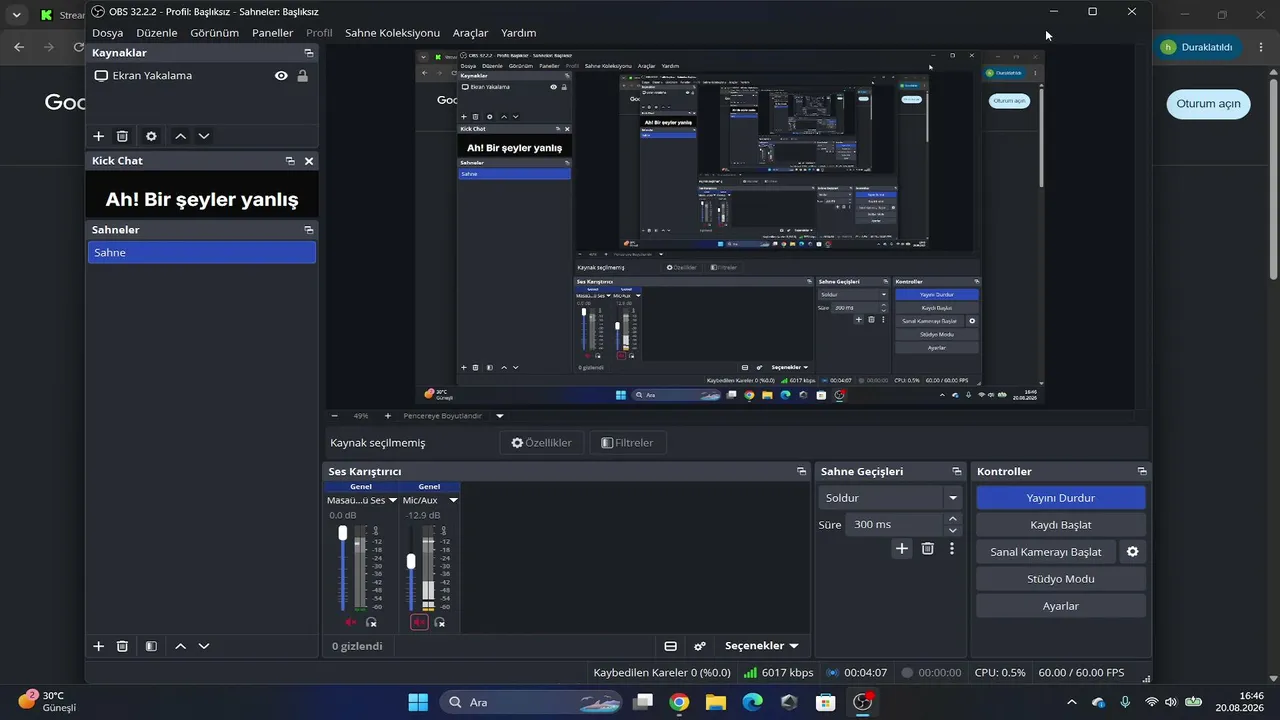Add a new scene in the Sahneler panel

98,646
